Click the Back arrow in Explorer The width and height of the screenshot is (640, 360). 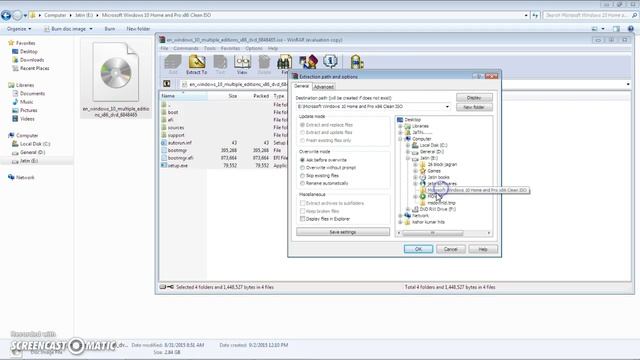click(6, 16)
